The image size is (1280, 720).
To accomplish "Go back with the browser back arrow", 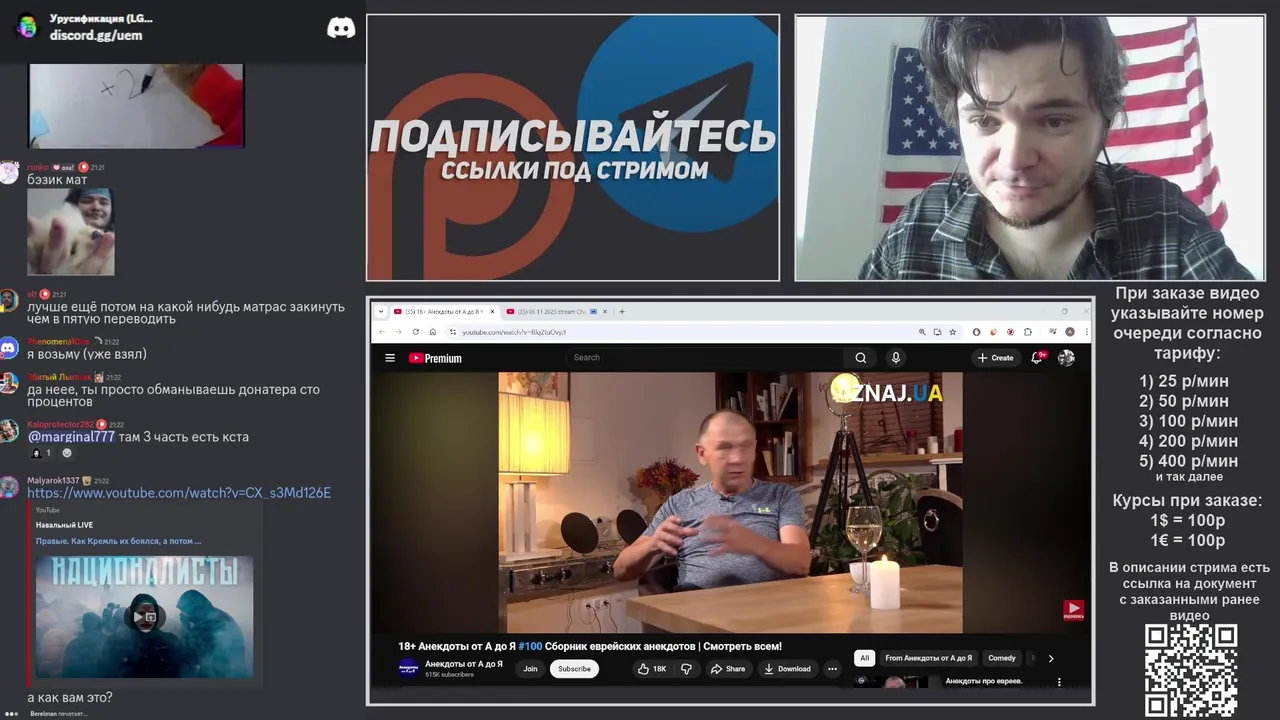I will (x=381, y=332).
